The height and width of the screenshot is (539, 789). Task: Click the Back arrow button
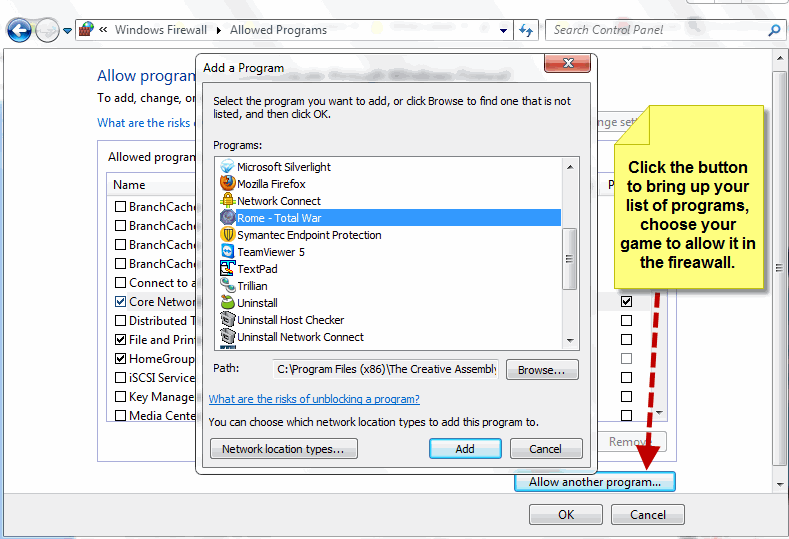[x=19, y=31]
